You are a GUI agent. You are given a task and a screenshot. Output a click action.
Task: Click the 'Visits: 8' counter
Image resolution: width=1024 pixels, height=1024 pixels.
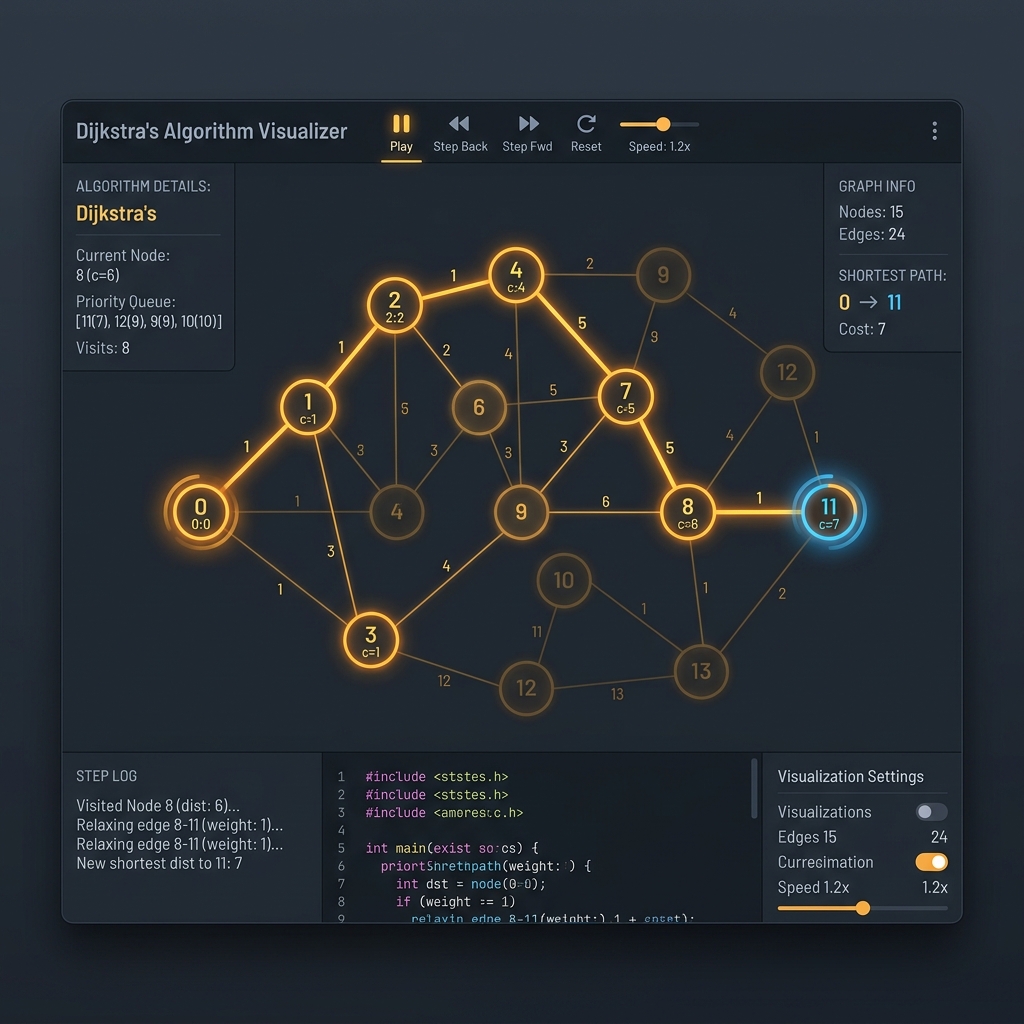click(103, 348)
